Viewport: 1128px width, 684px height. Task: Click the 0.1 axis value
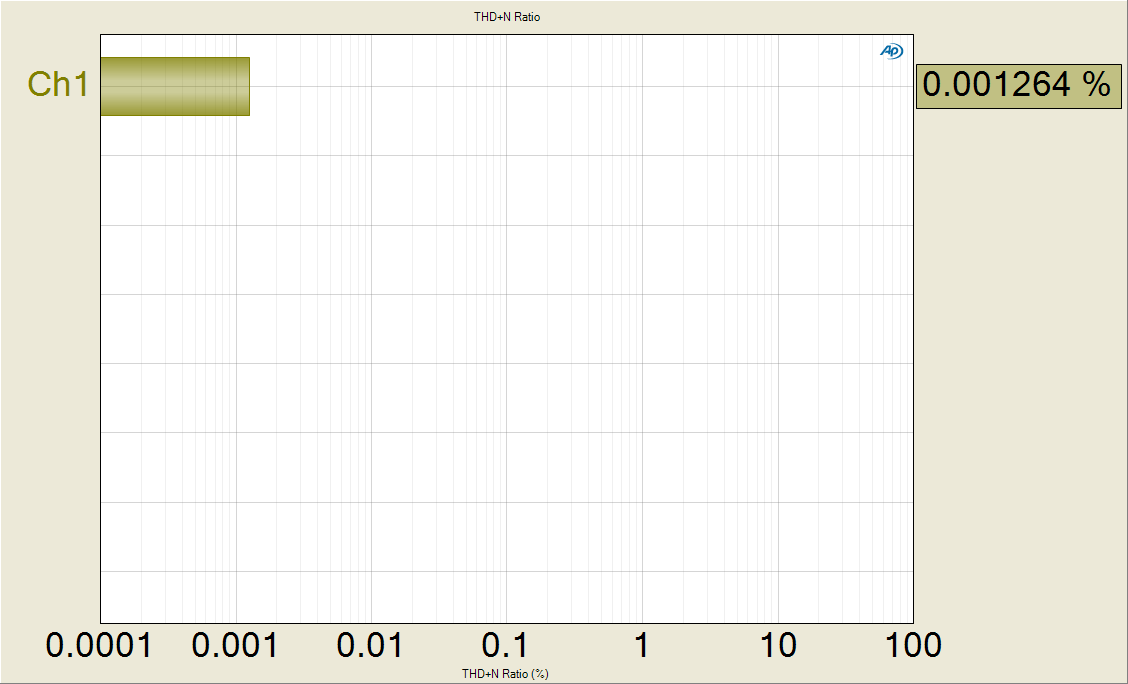[505, 645]
